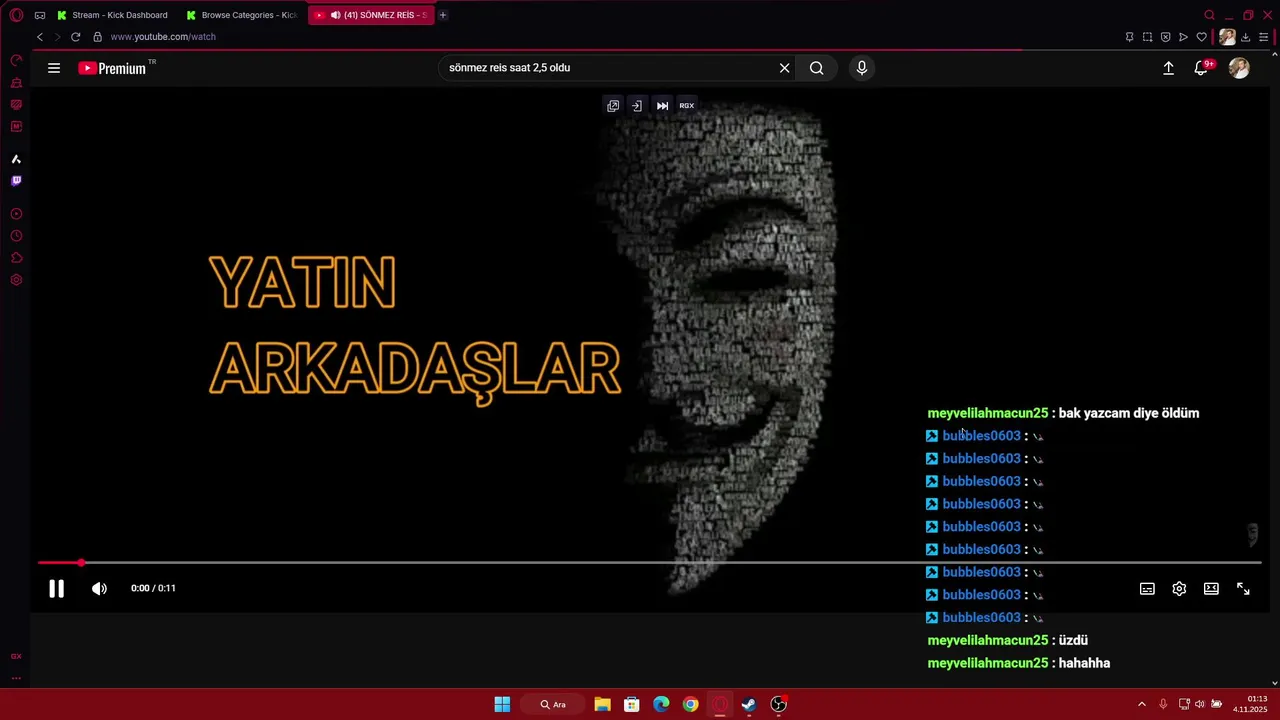Click the exit-arrow icon in video overlay
1280x720 pixels.
tap(637, 106)
